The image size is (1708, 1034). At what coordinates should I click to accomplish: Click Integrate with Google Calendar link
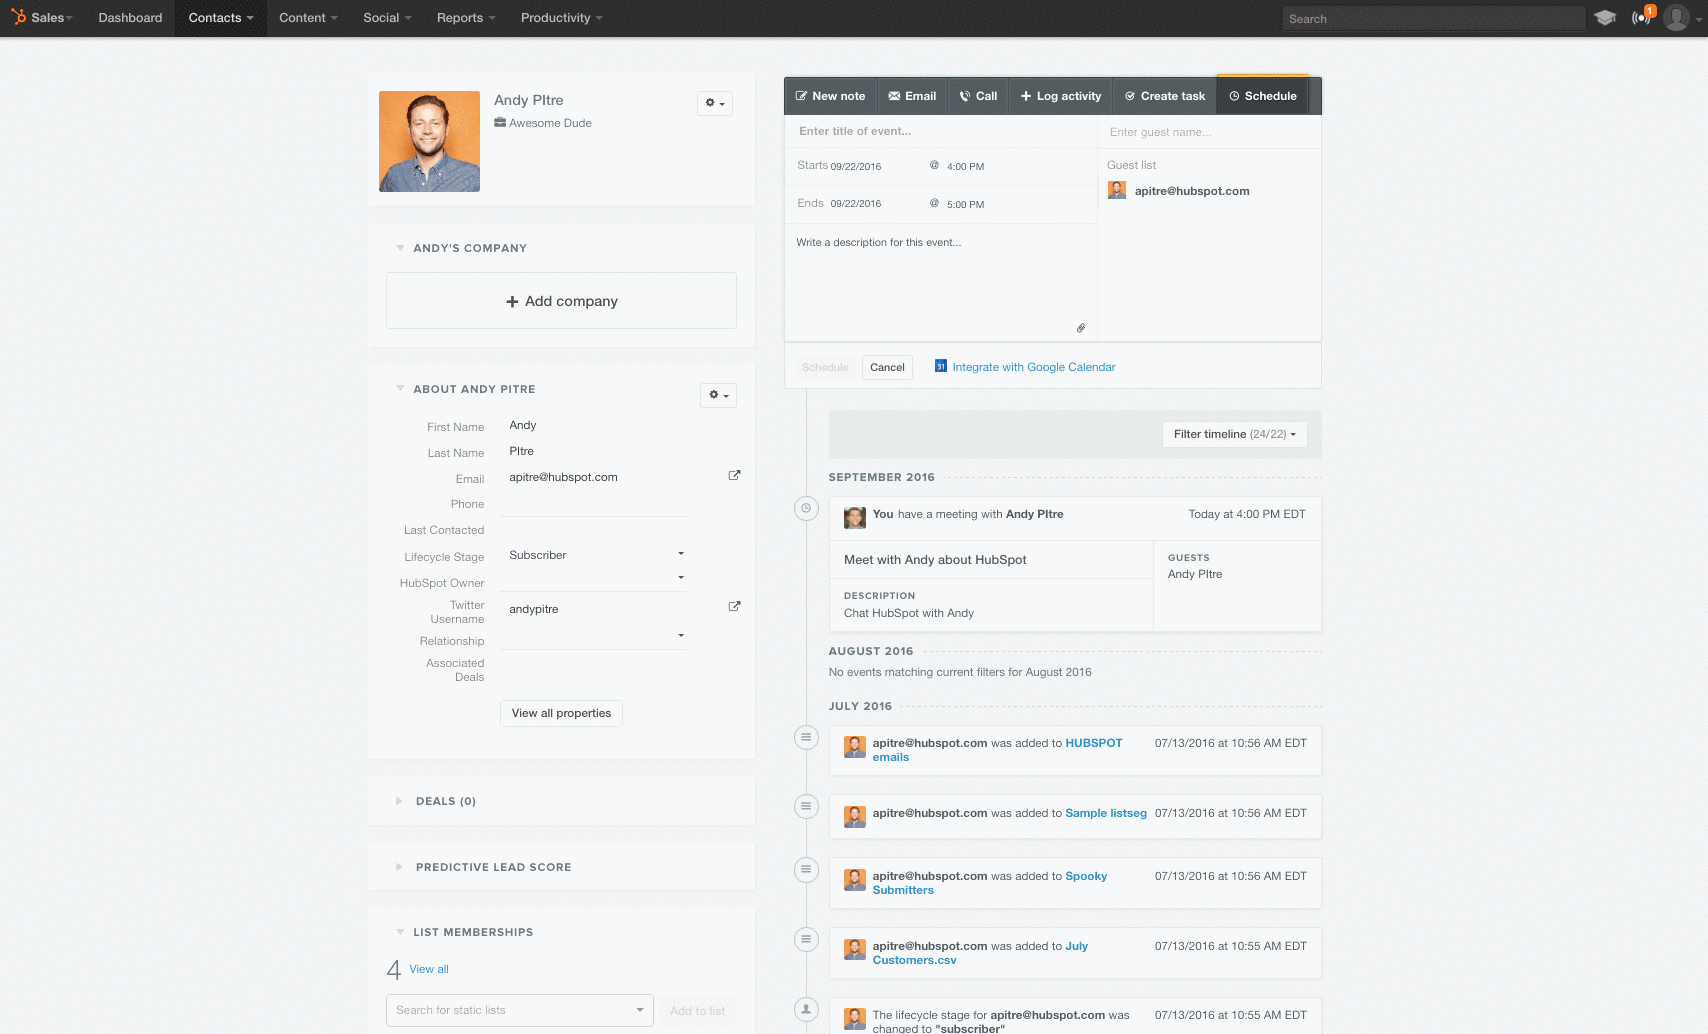1033,367
